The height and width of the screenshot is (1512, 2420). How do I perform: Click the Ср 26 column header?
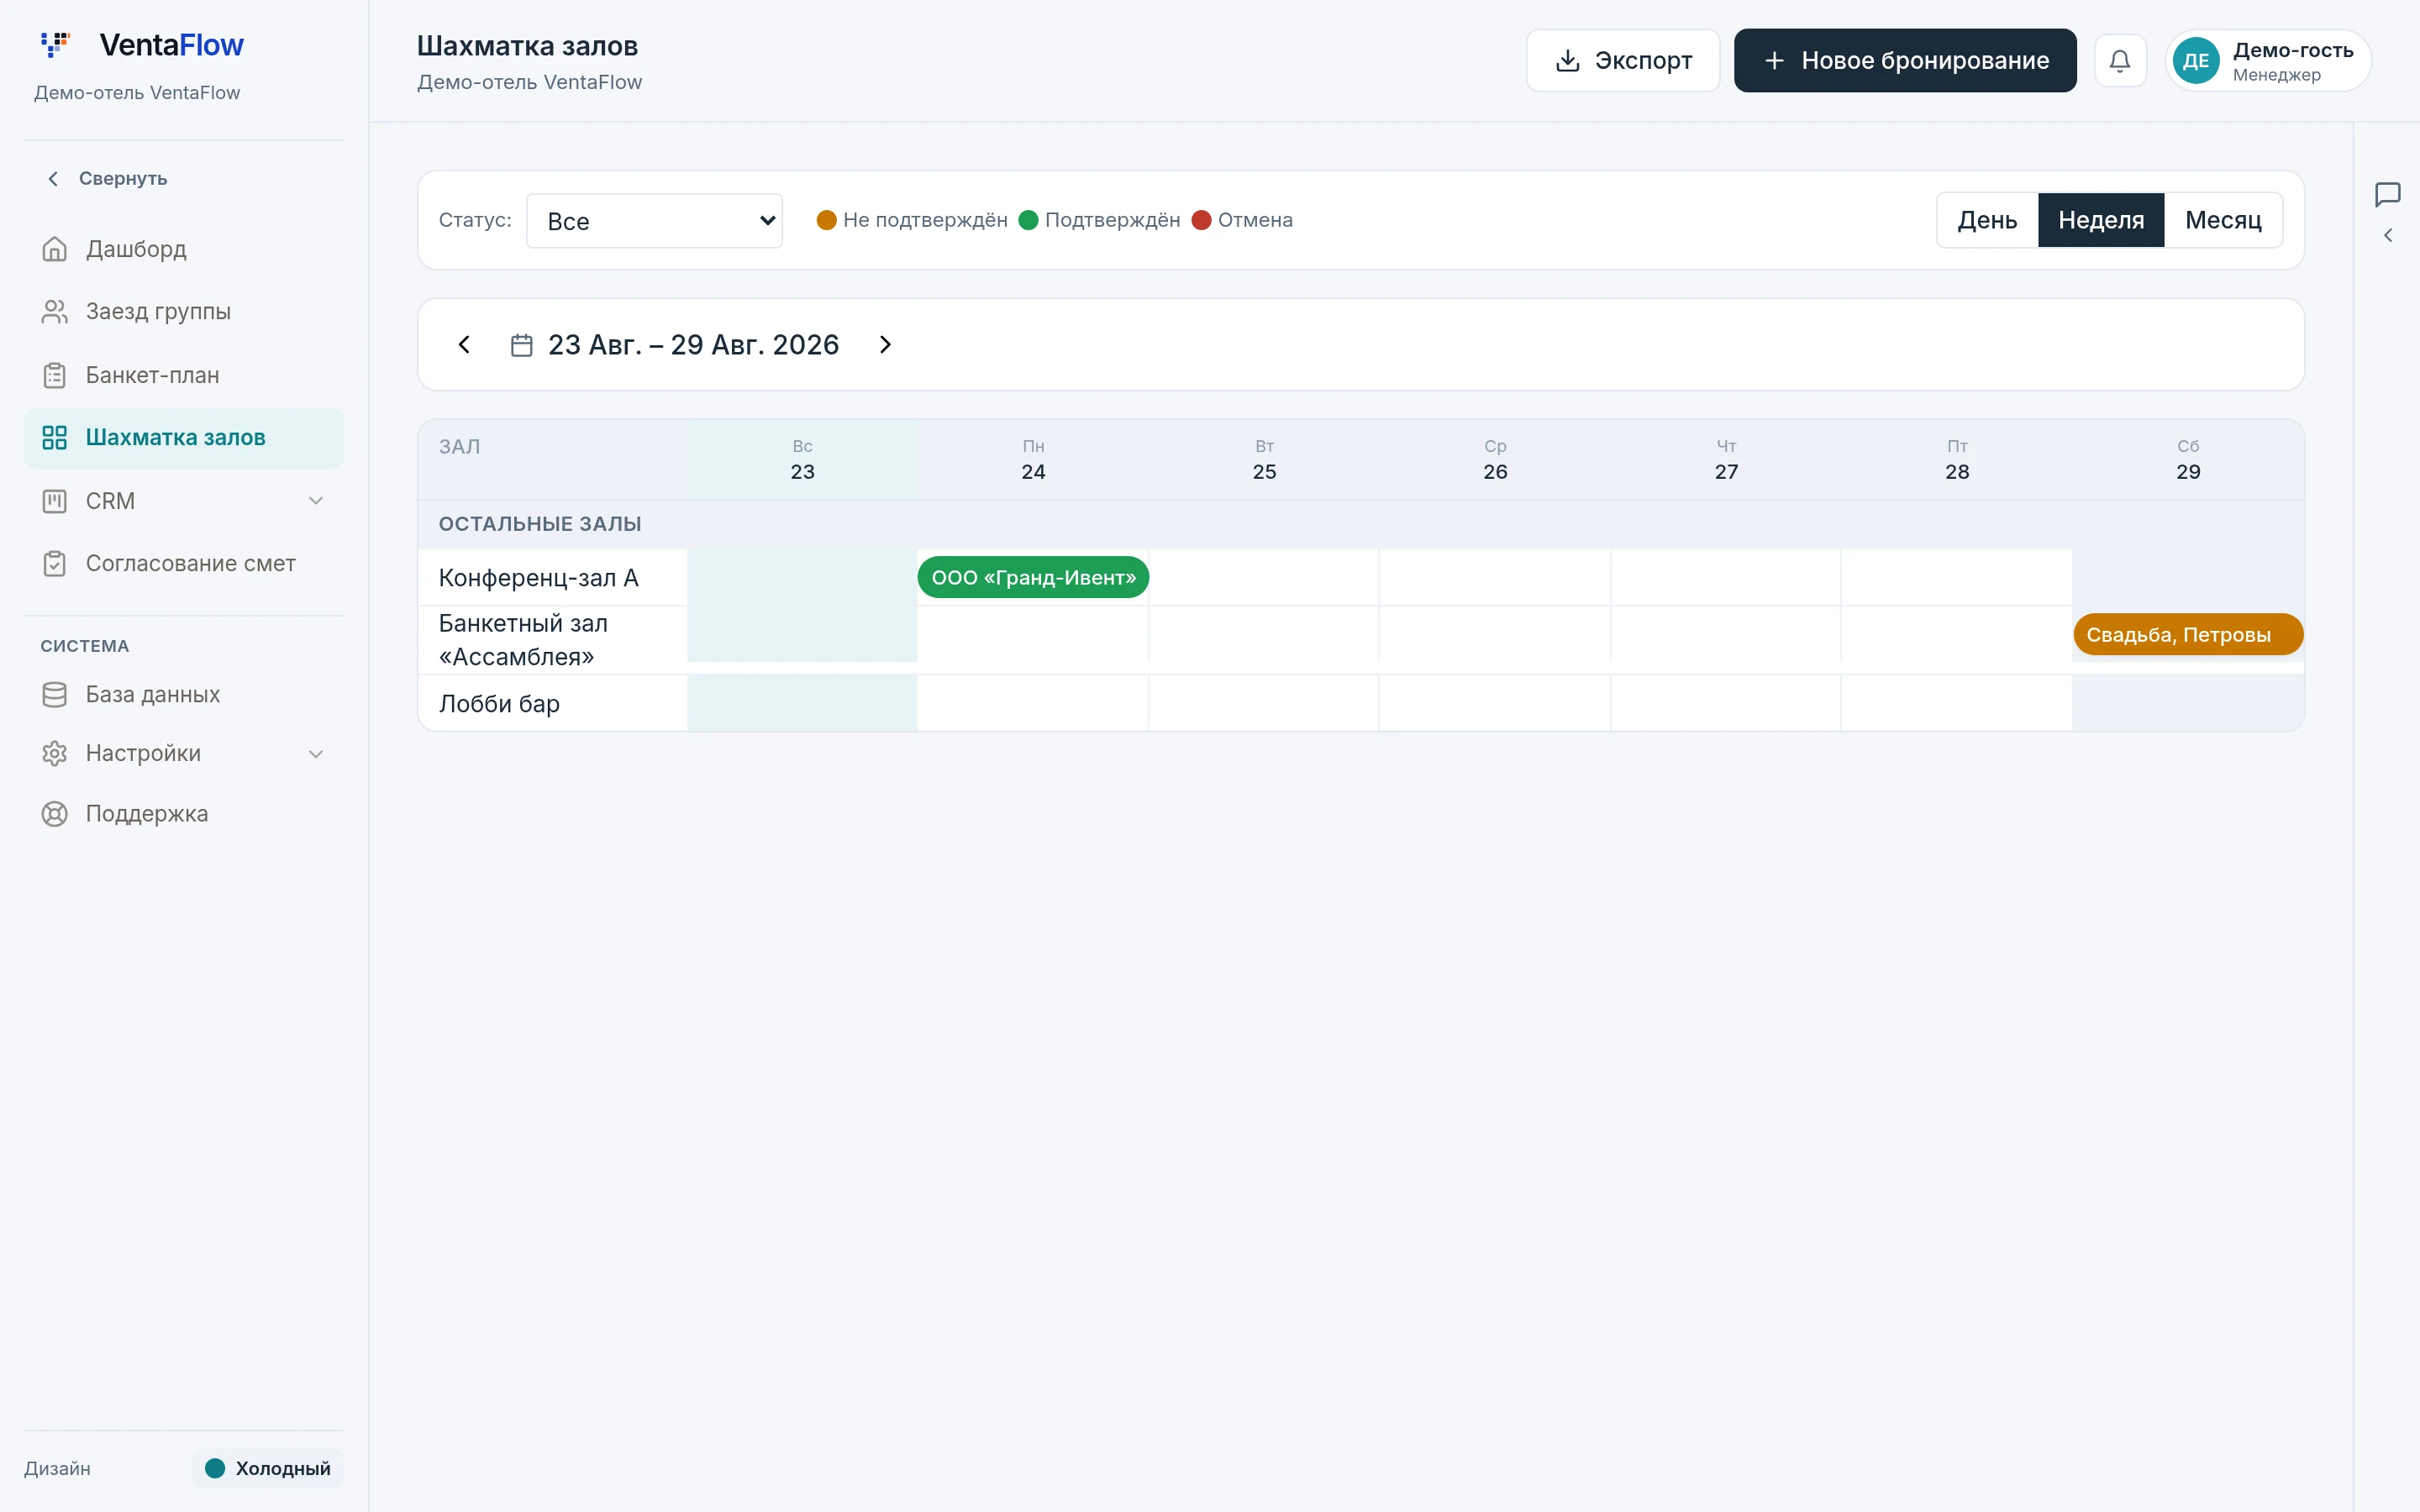[1495, 460]
